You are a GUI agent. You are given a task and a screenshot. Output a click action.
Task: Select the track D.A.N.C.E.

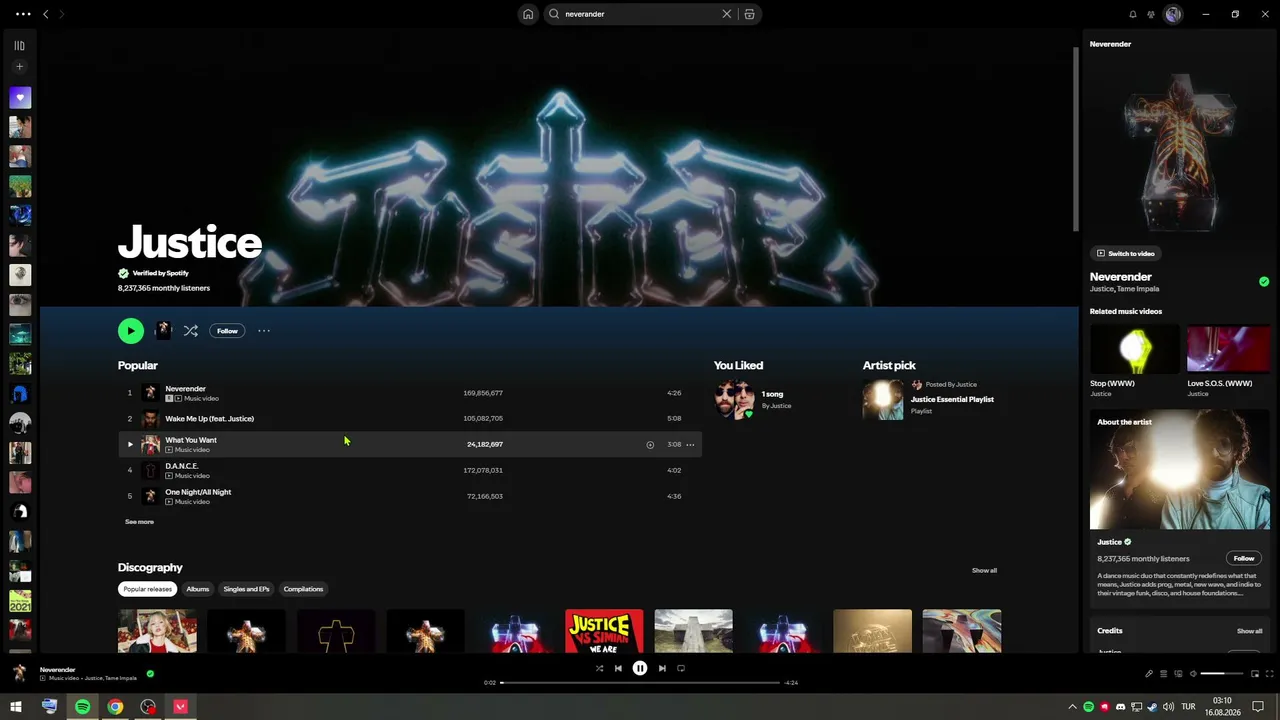coord(410,470)
